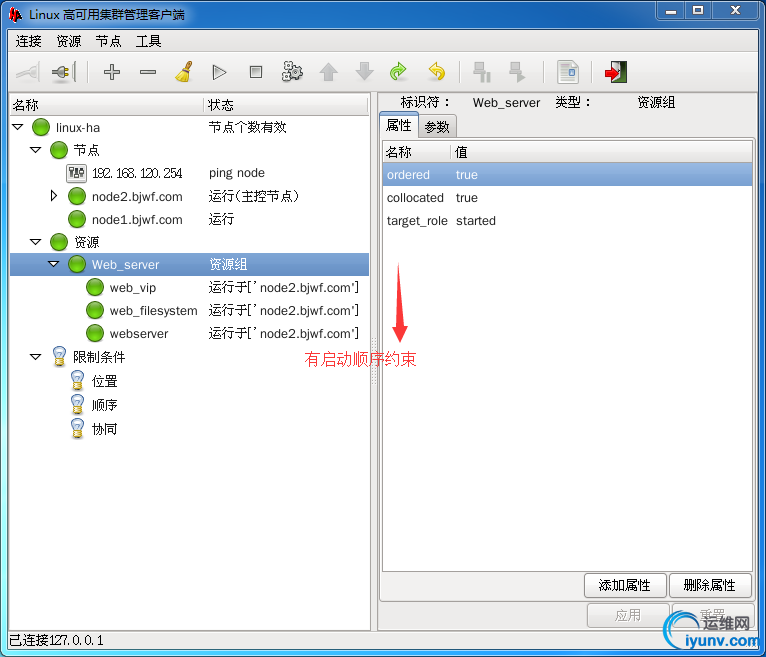Click the broom cleanup resource icon
Screen dimensions: 766x657
(x=184, y=72)
